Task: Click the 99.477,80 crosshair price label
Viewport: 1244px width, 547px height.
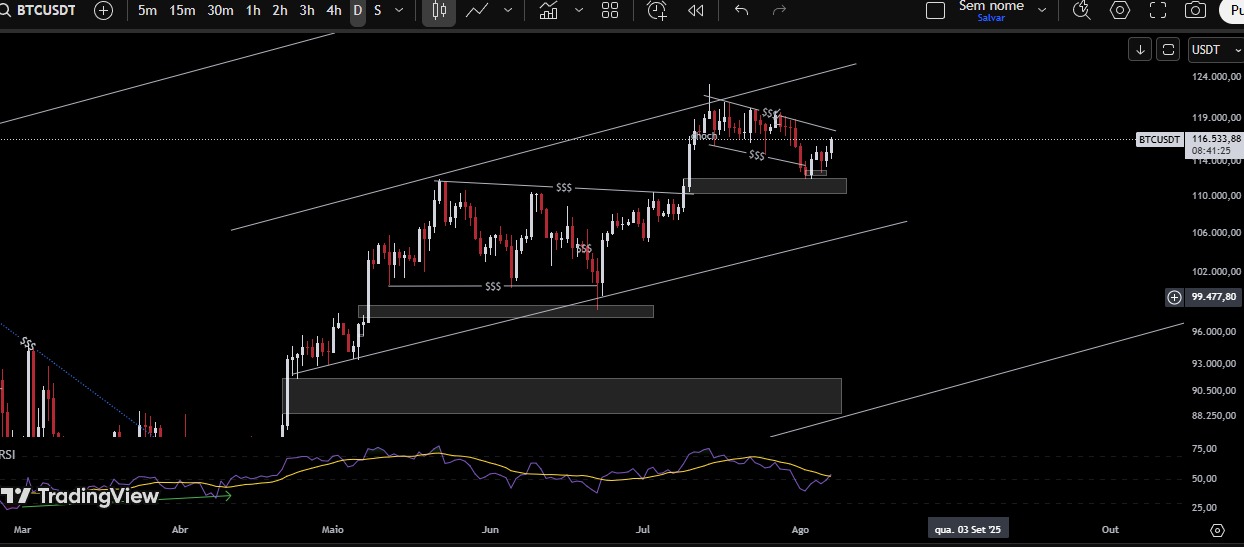Action: click(x=1215, y=297)
